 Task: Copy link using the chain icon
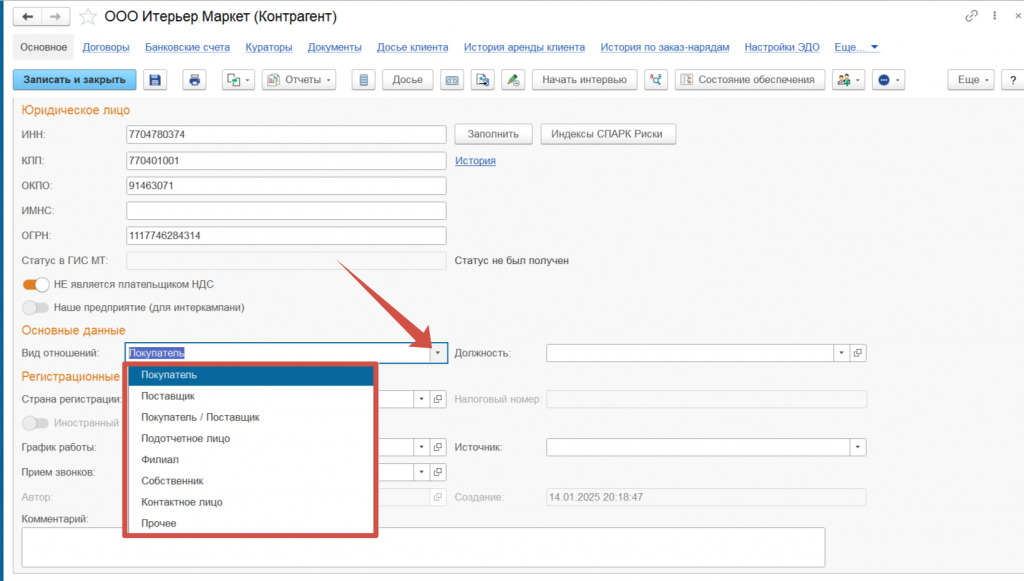tap(971, 16)
